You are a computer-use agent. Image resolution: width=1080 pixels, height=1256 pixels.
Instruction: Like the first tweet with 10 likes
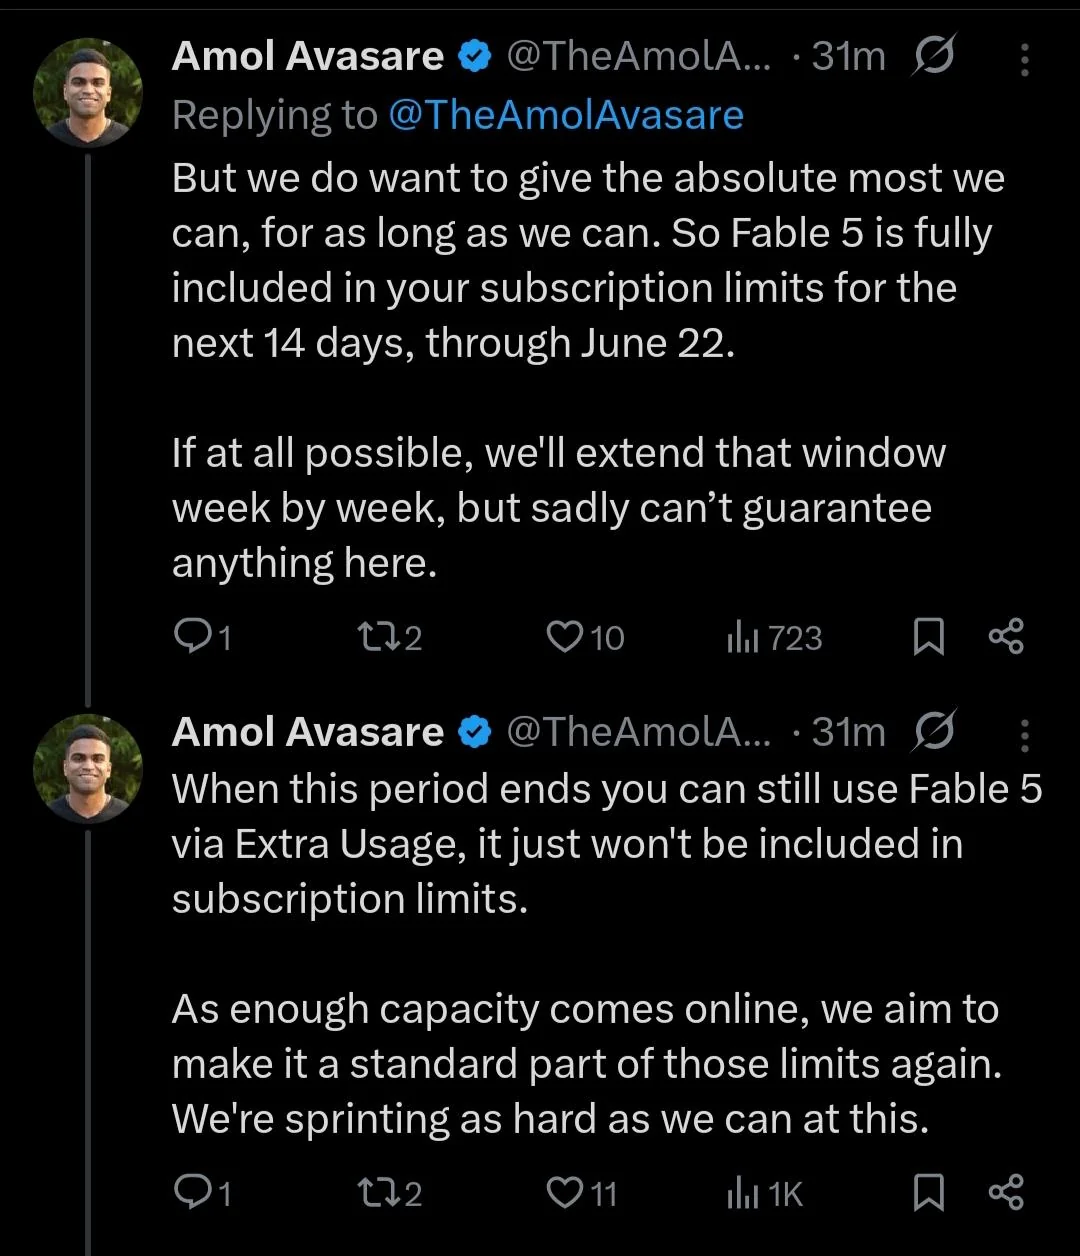[x=585, y=637]
